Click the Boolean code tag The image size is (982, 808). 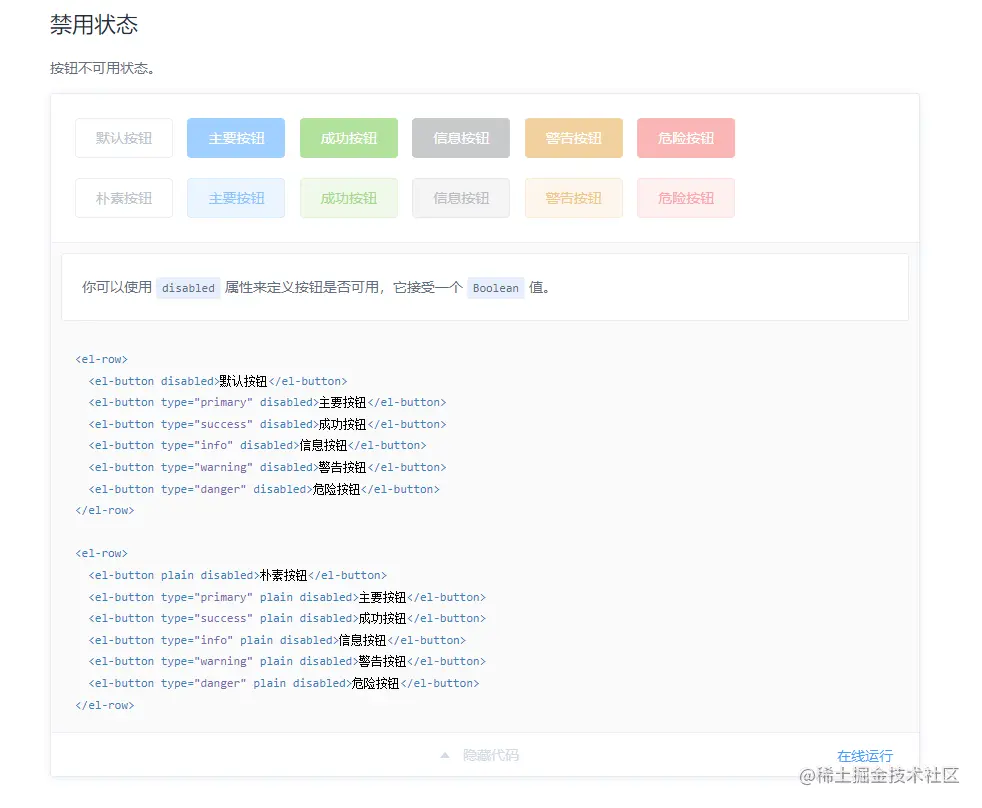[x=495, y=287]
